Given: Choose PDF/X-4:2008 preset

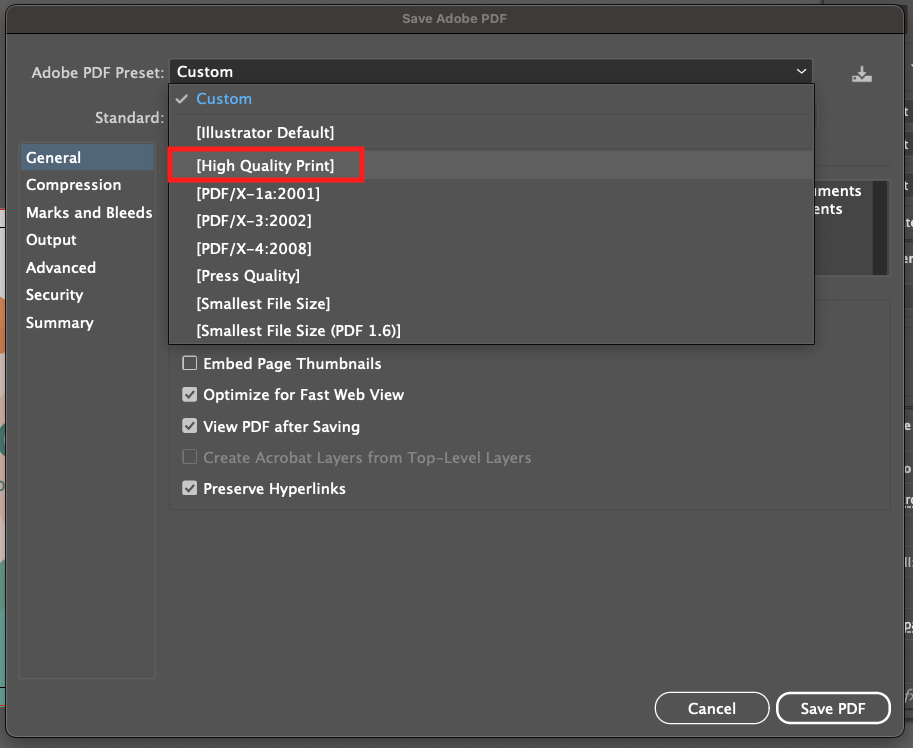Looking at the screenshot, I should tap(491, 249).
